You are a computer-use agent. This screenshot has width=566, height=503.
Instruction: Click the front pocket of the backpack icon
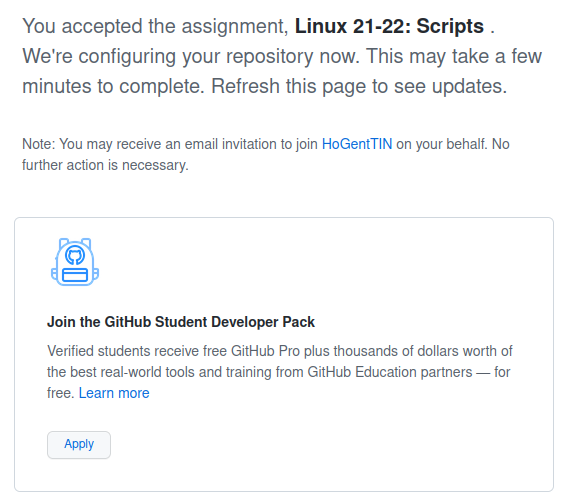pos(75,275)
